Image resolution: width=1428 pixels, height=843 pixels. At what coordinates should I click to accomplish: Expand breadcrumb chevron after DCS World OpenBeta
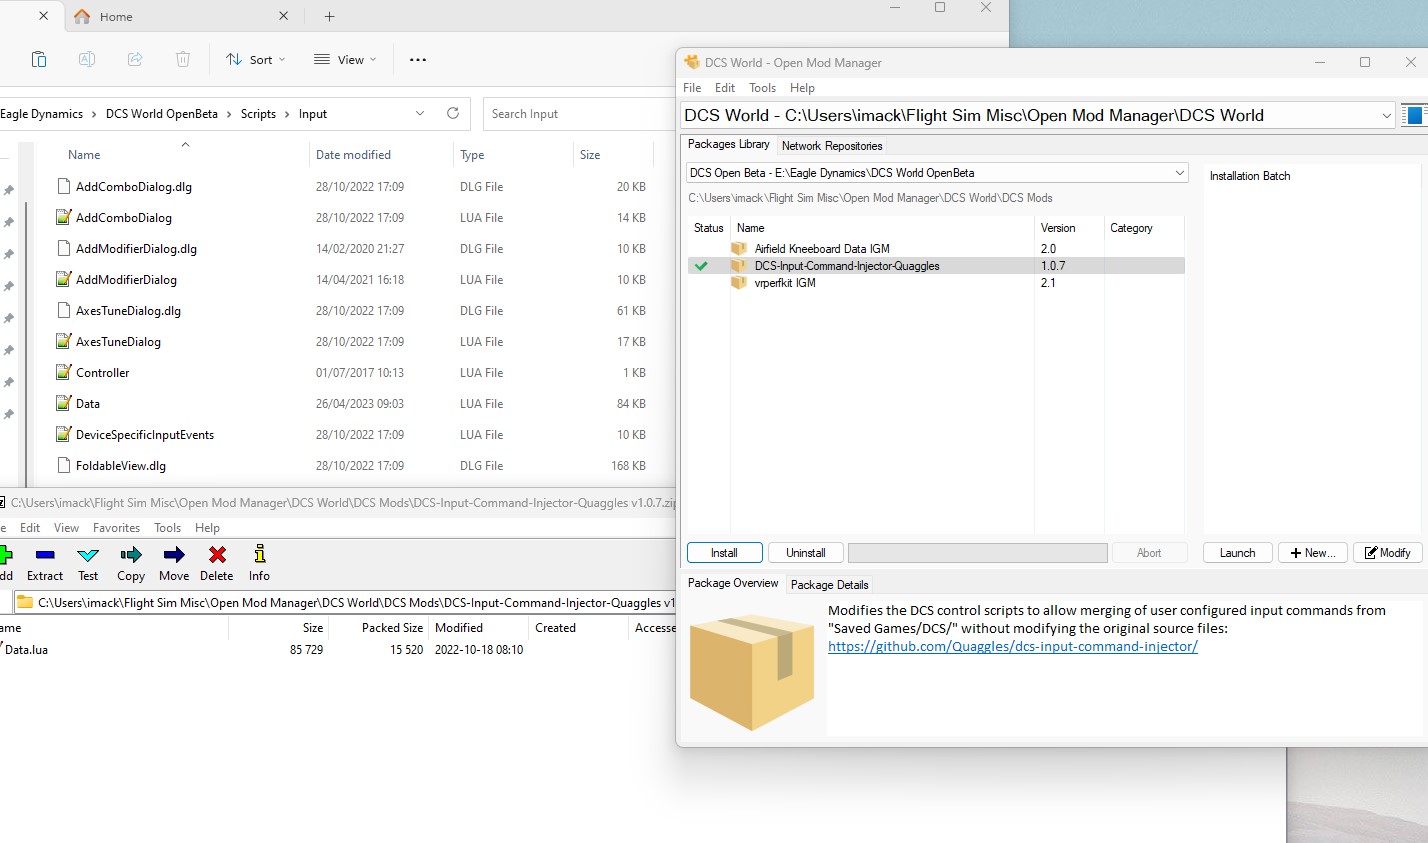point(229,114)
